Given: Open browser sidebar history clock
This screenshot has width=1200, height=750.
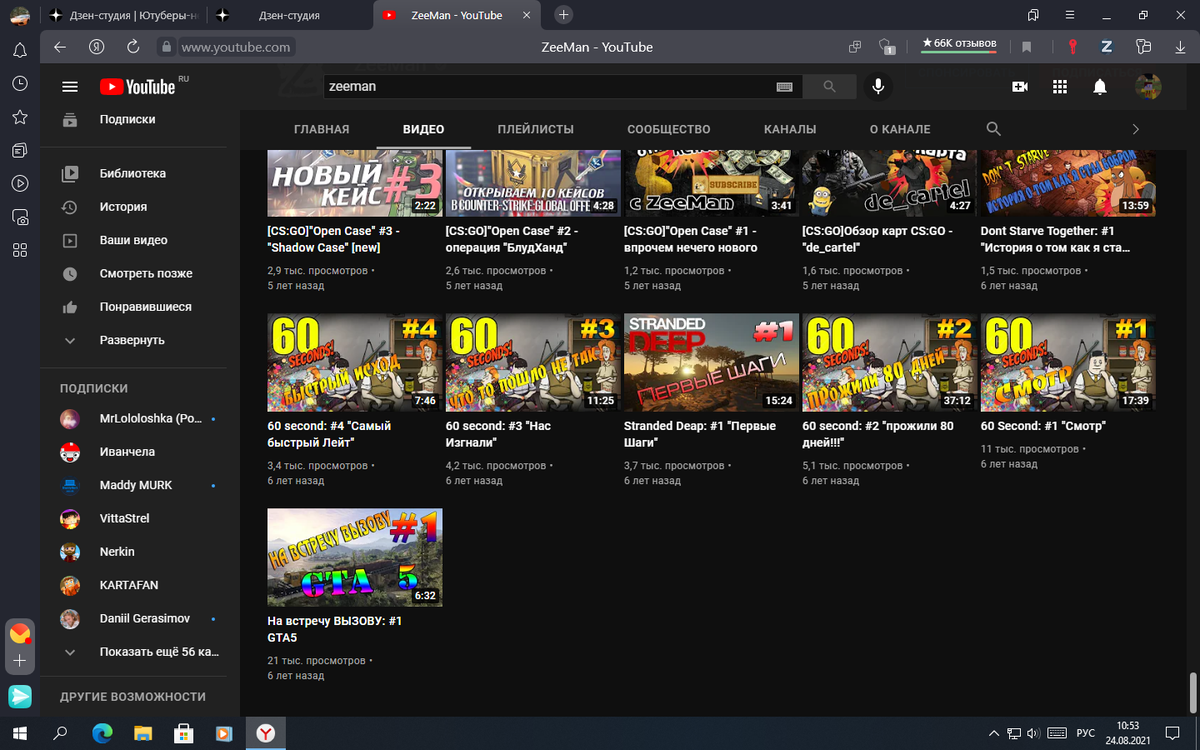Looking at the screenshot, I should pyautogui.click(x=19, y=84).
